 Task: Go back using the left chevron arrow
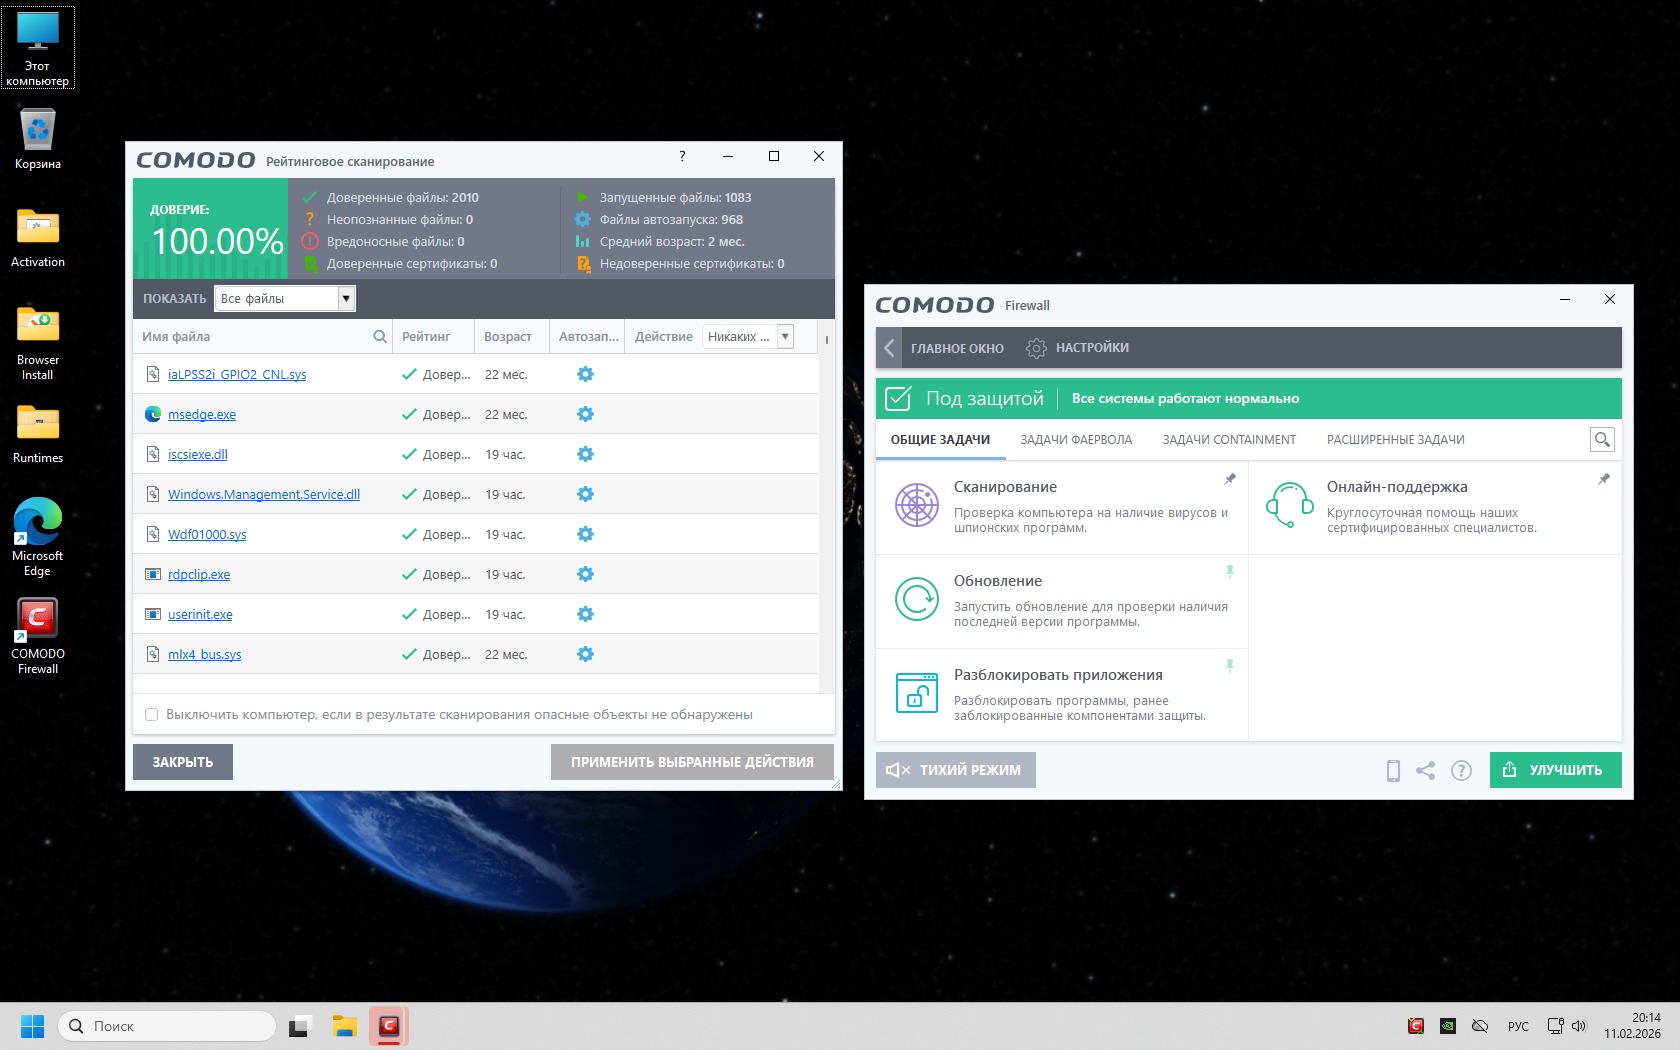[889, 348]
